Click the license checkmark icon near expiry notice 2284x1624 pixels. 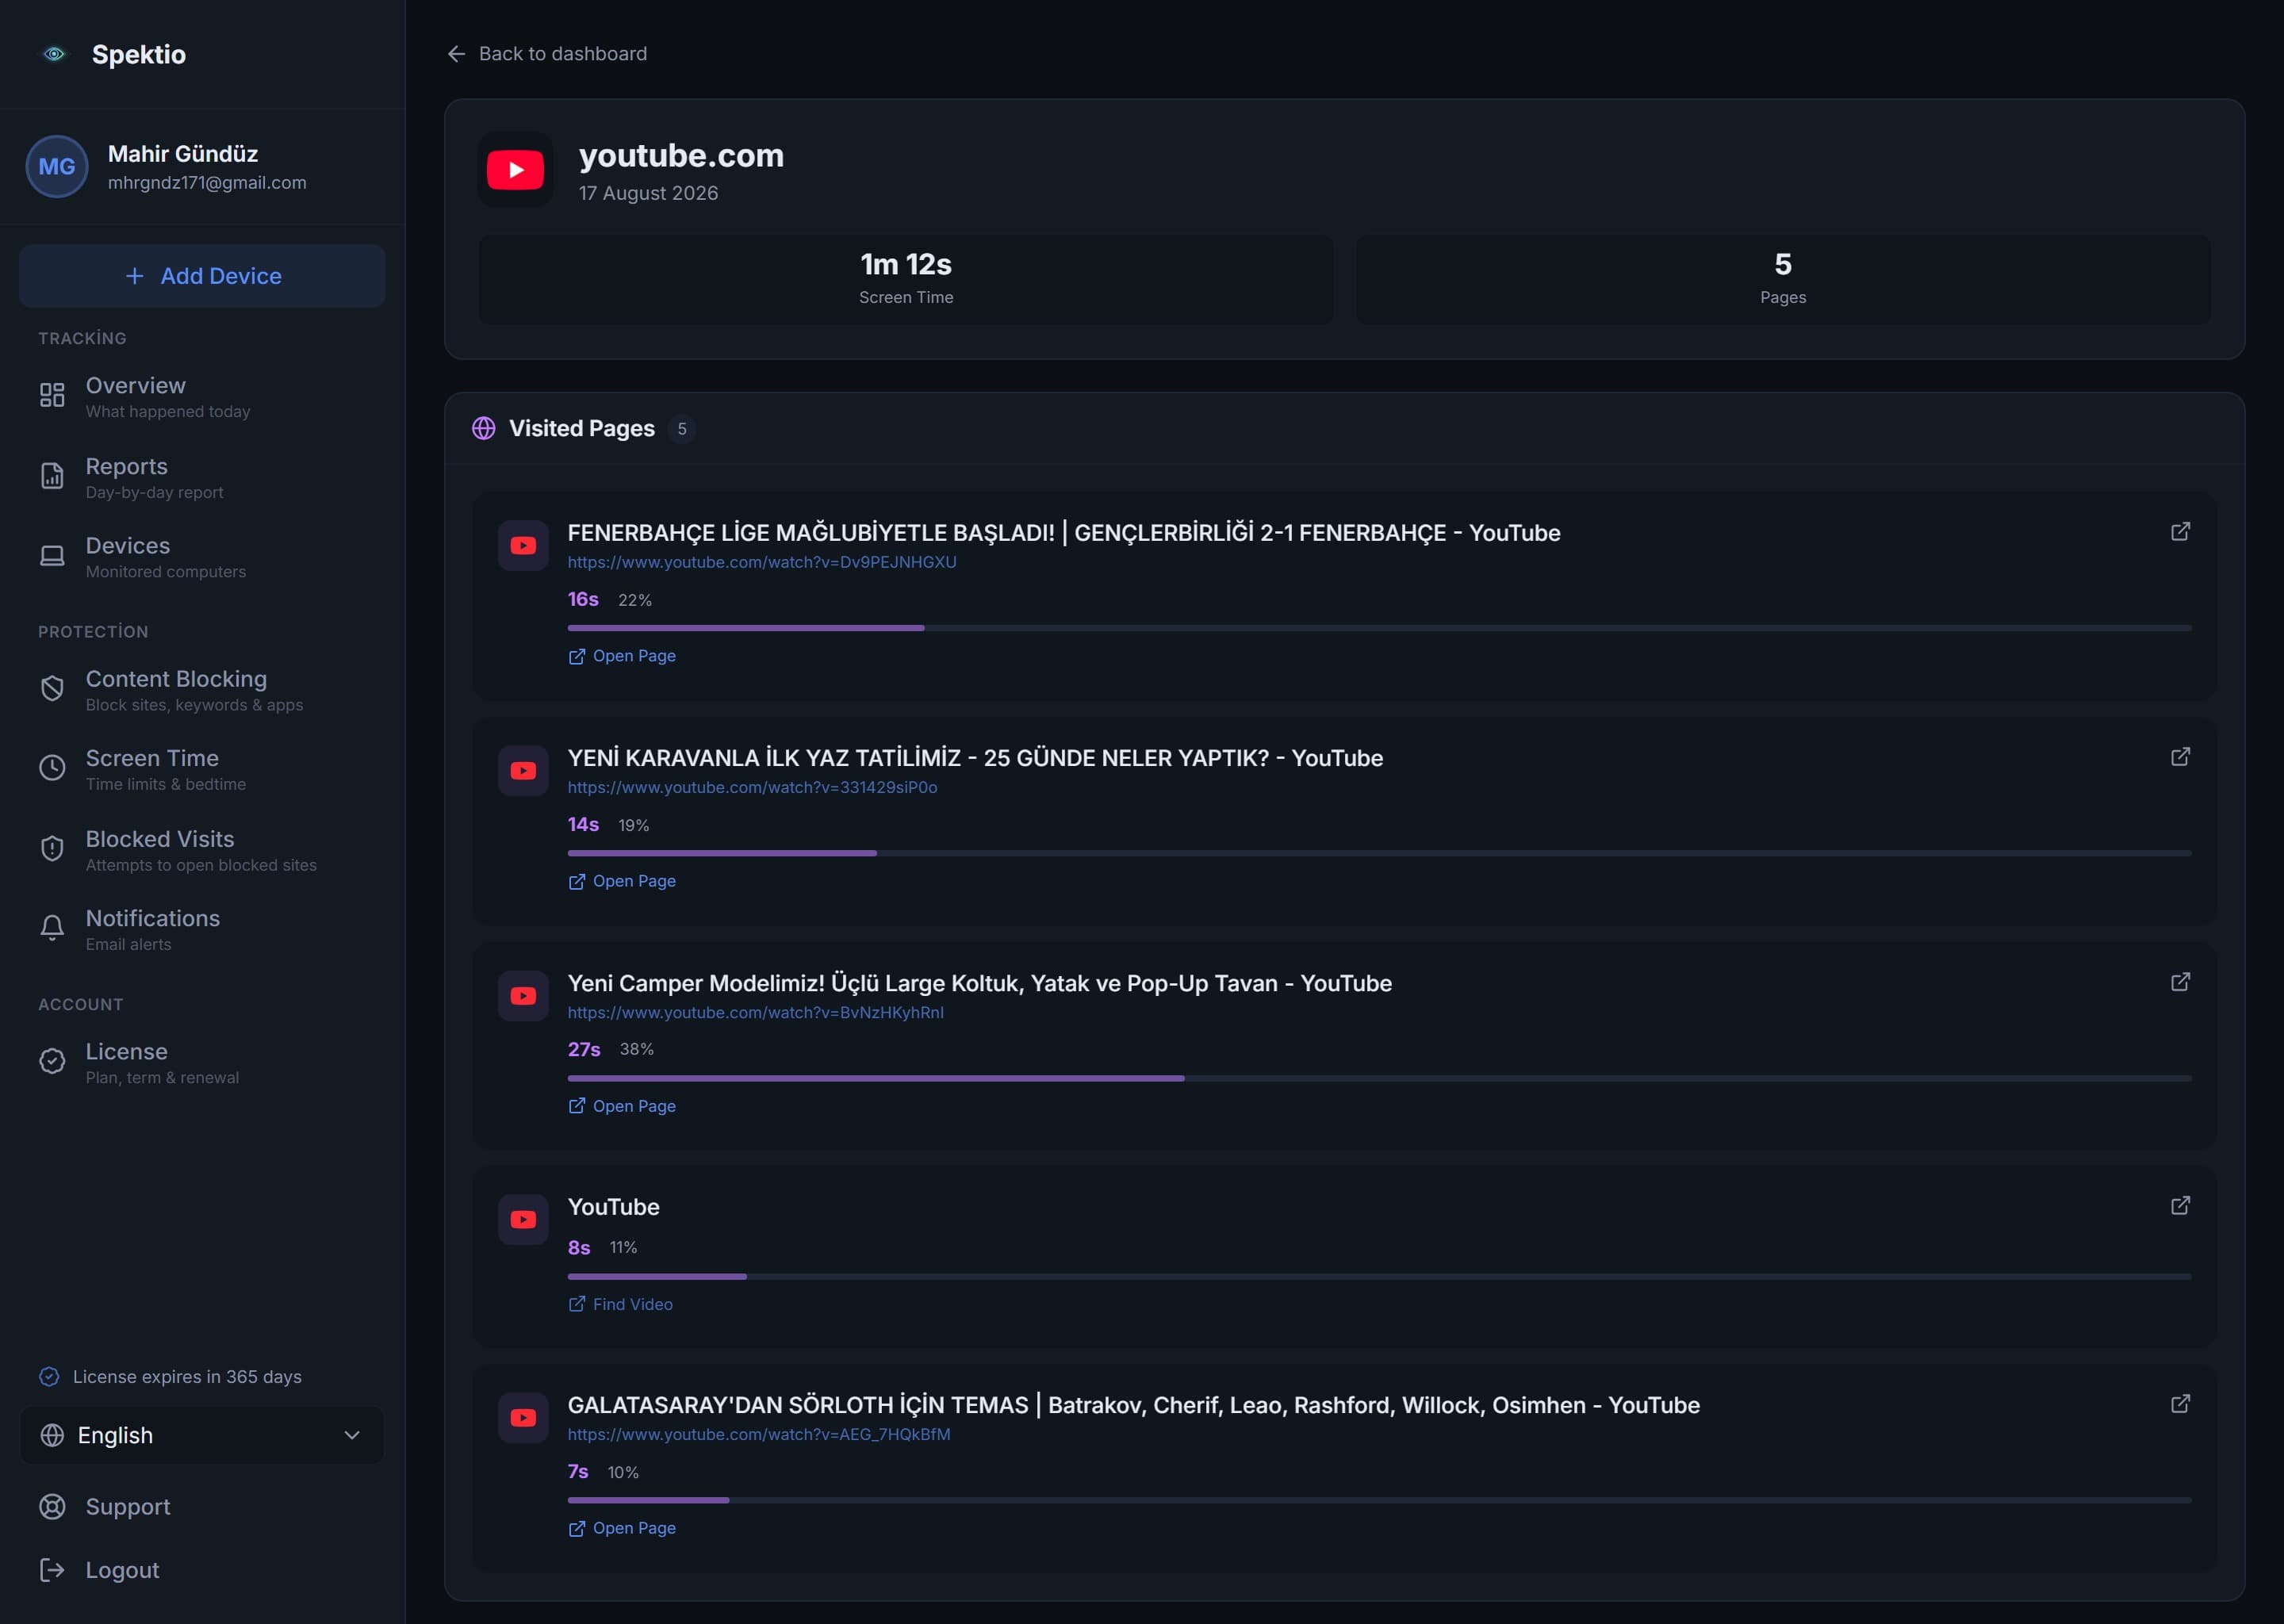click(x=49, y=1377)
